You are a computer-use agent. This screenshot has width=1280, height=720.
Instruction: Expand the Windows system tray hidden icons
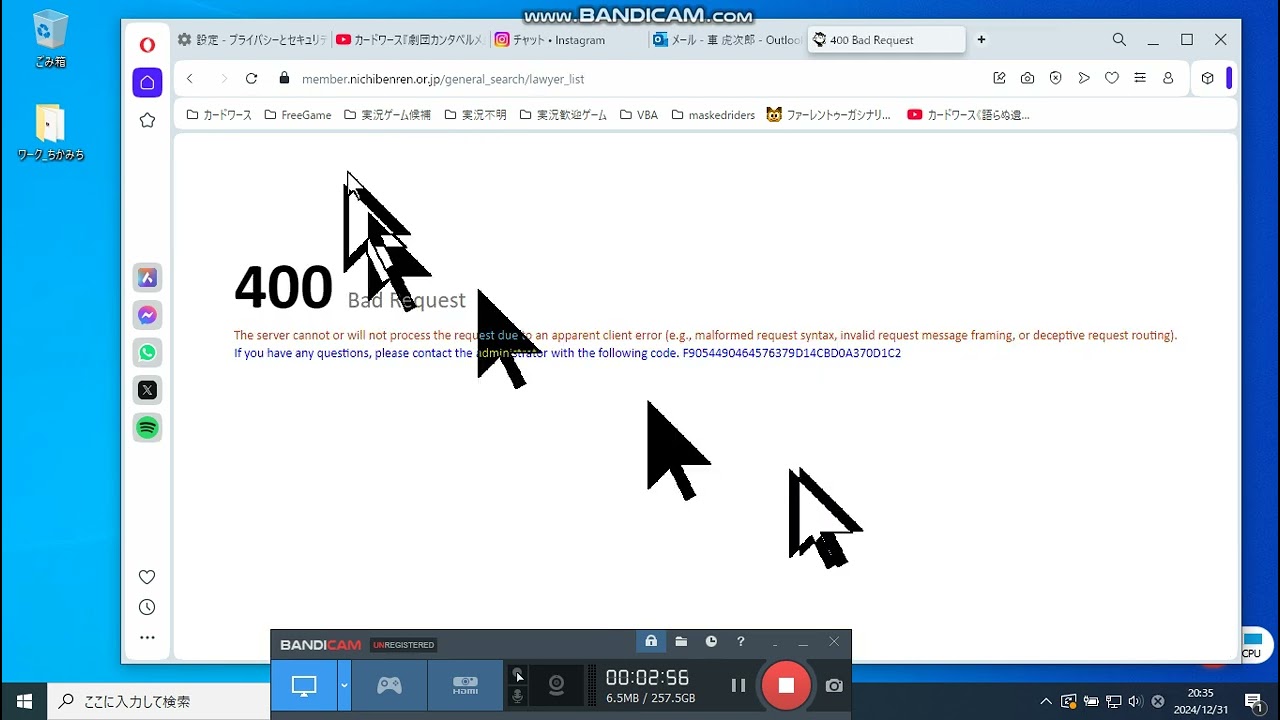coord(1046,701)
